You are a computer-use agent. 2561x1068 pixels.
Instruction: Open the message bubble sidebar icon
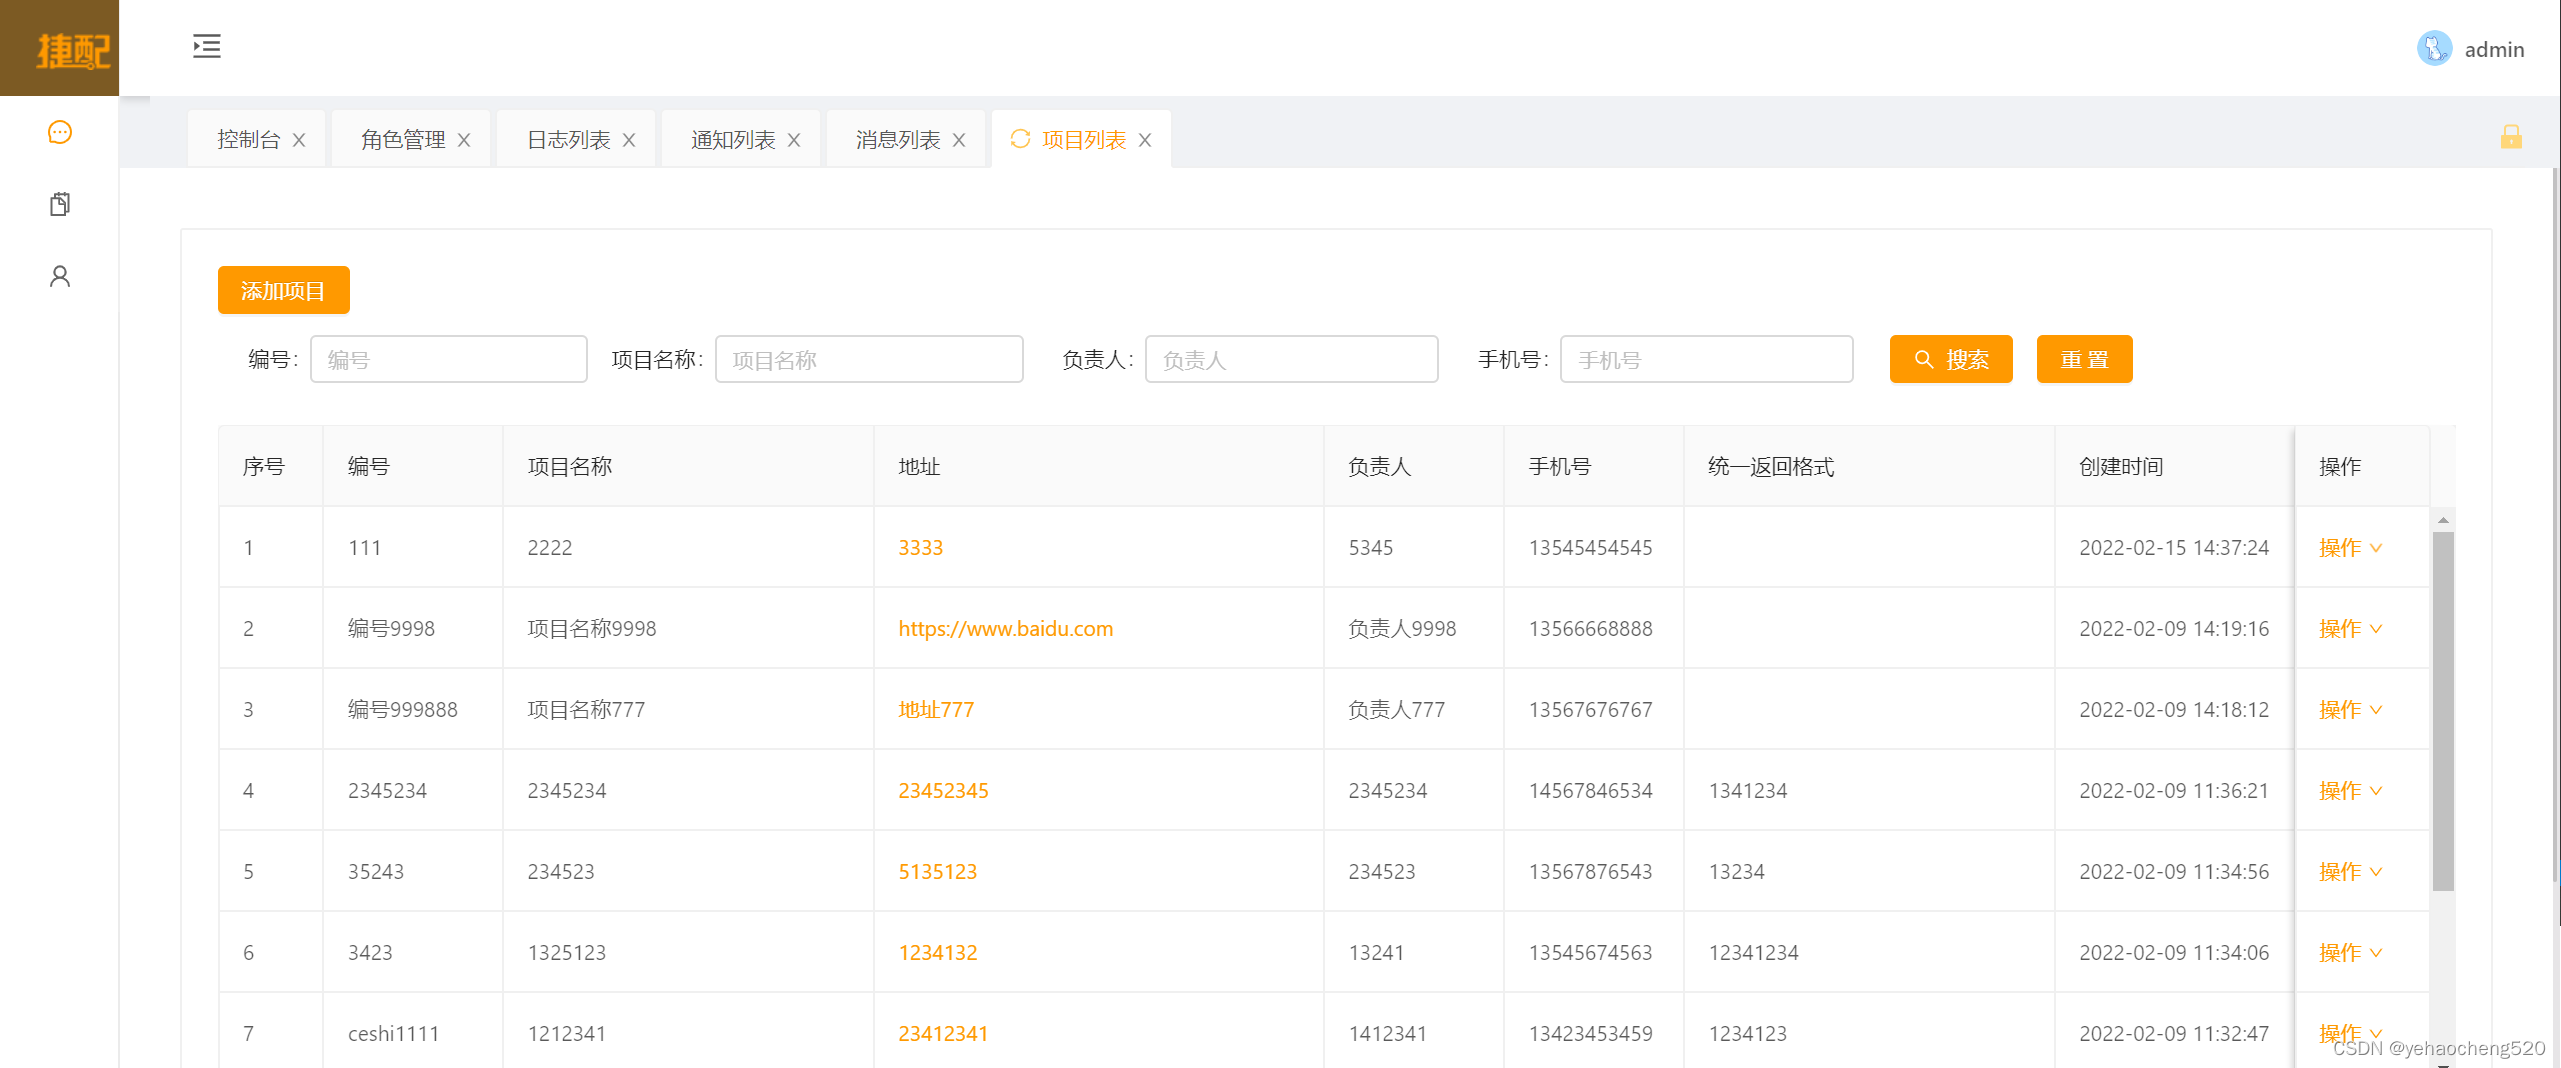click(x=60, y=132)
